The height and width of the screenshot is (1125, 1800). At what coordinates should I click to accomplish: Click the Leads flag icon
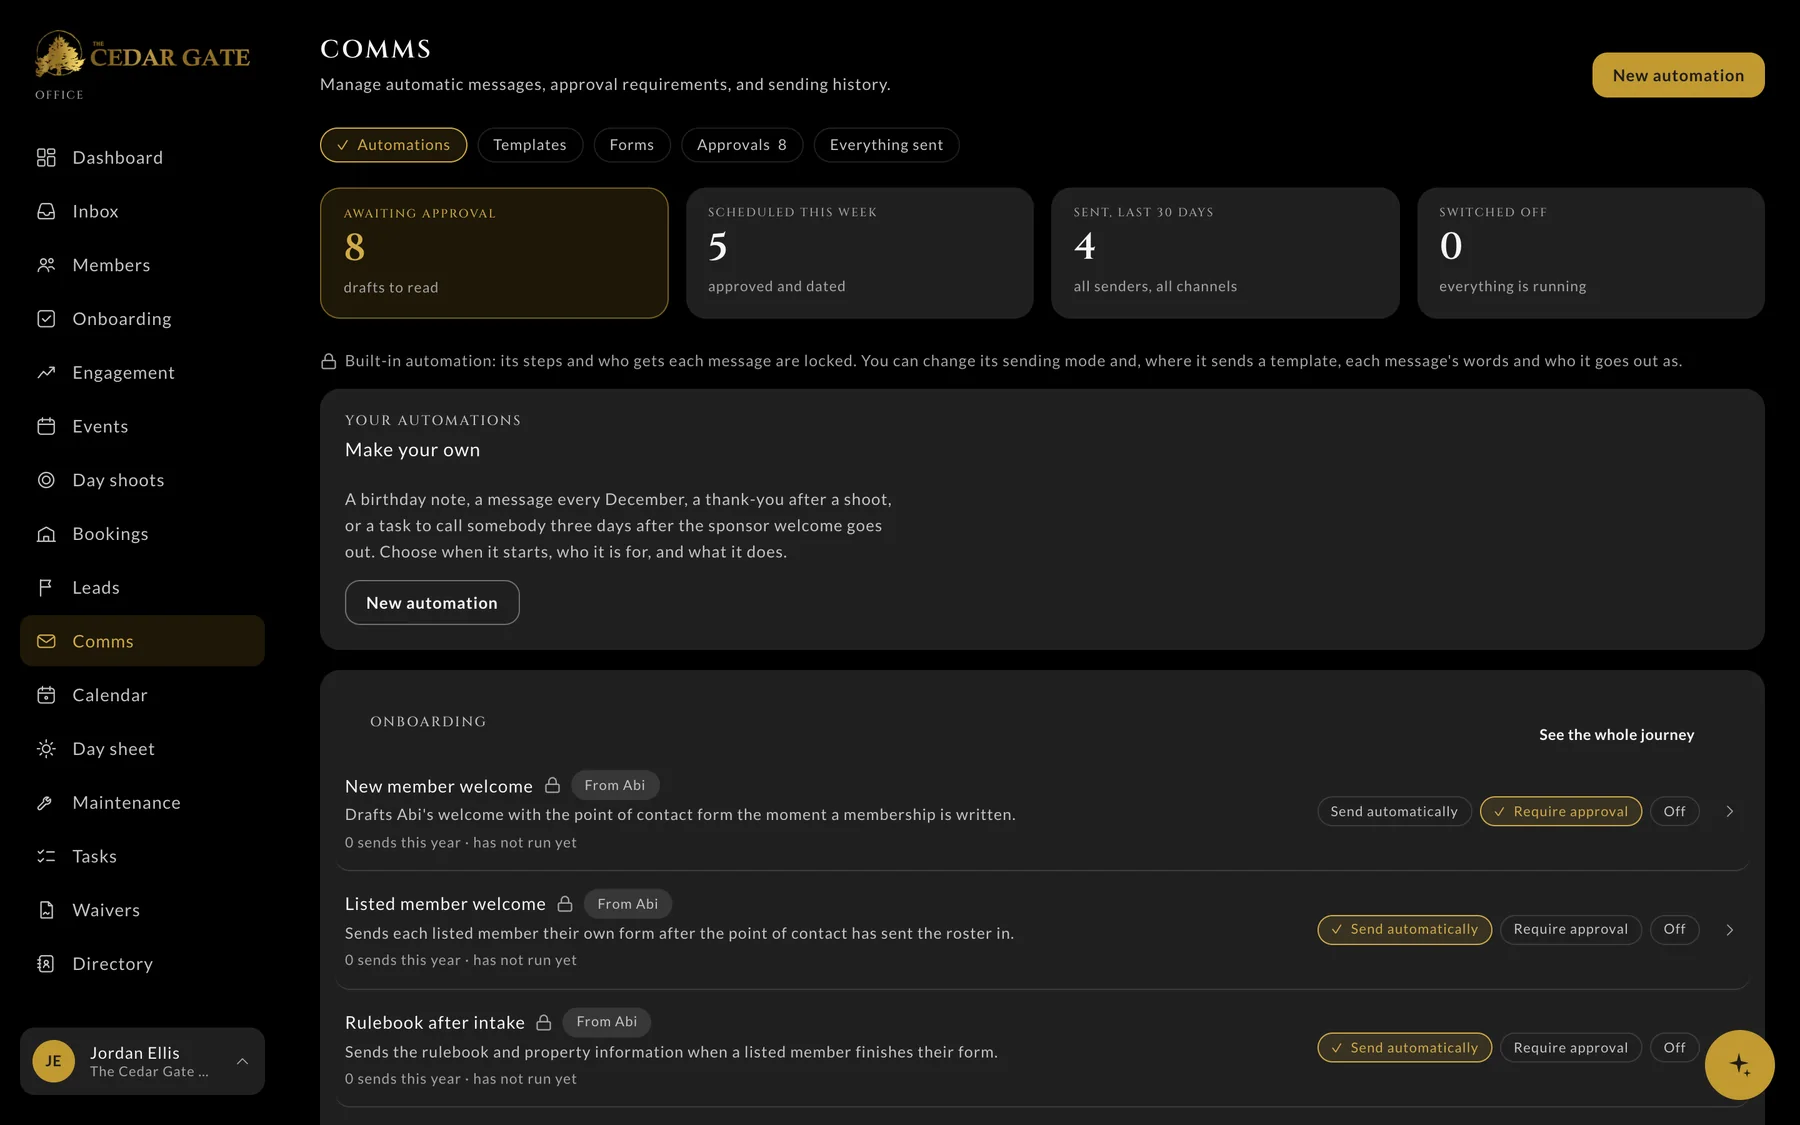[46, 588]
